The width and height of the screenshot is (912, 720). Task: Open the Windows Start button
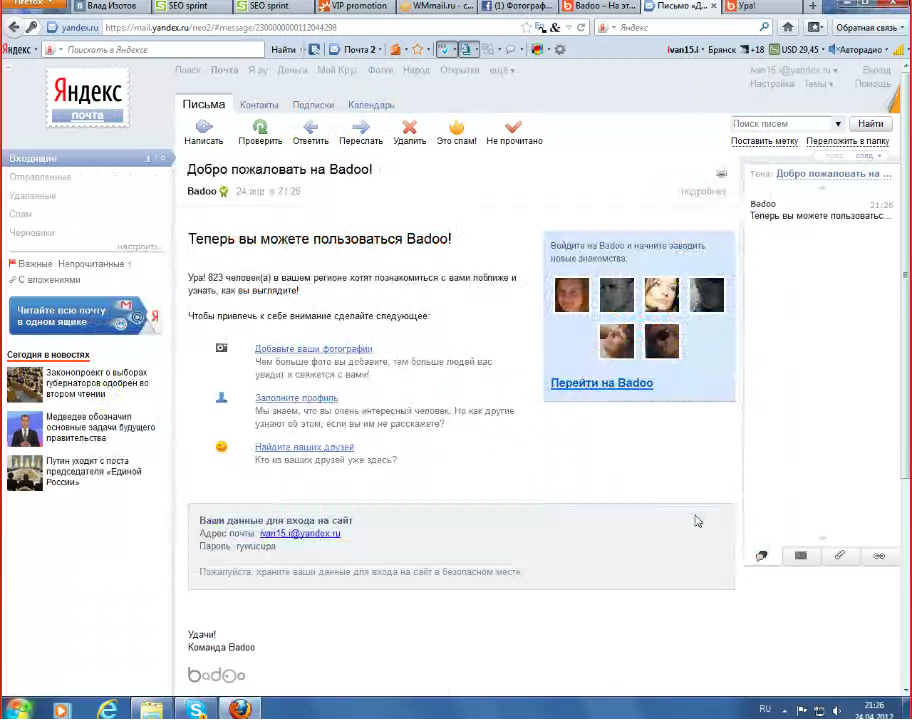(x=17, y=709)
